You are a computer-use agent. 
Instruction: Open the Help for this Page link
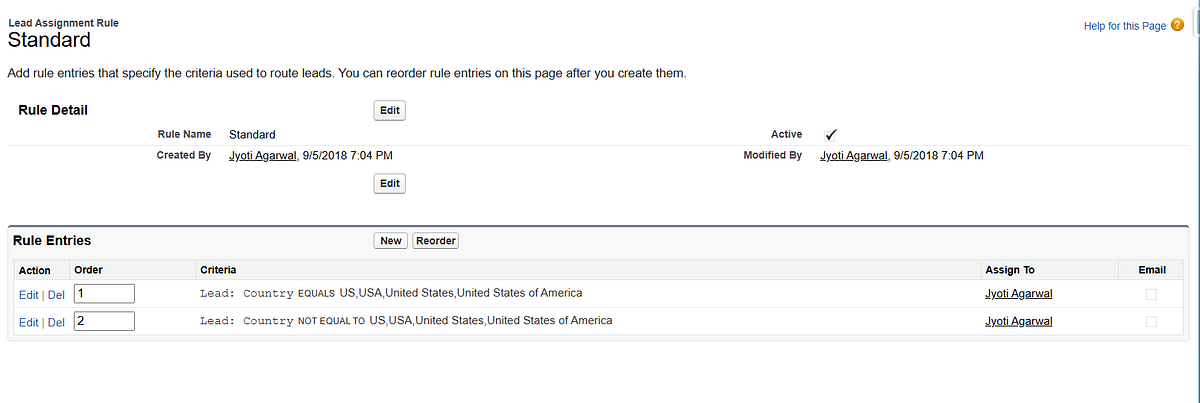[1124, 26]
